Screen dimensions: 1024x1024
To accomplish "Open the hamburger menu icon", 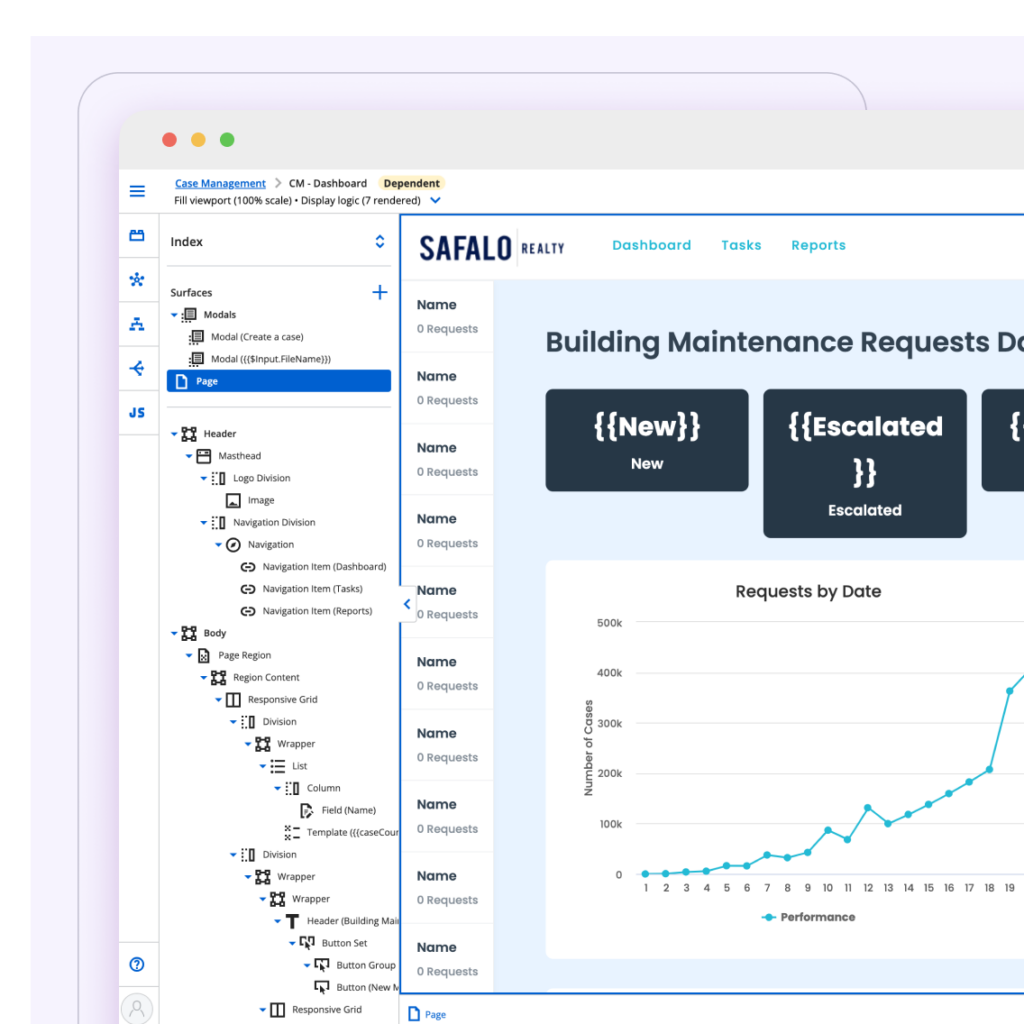I will click(137, 191).
